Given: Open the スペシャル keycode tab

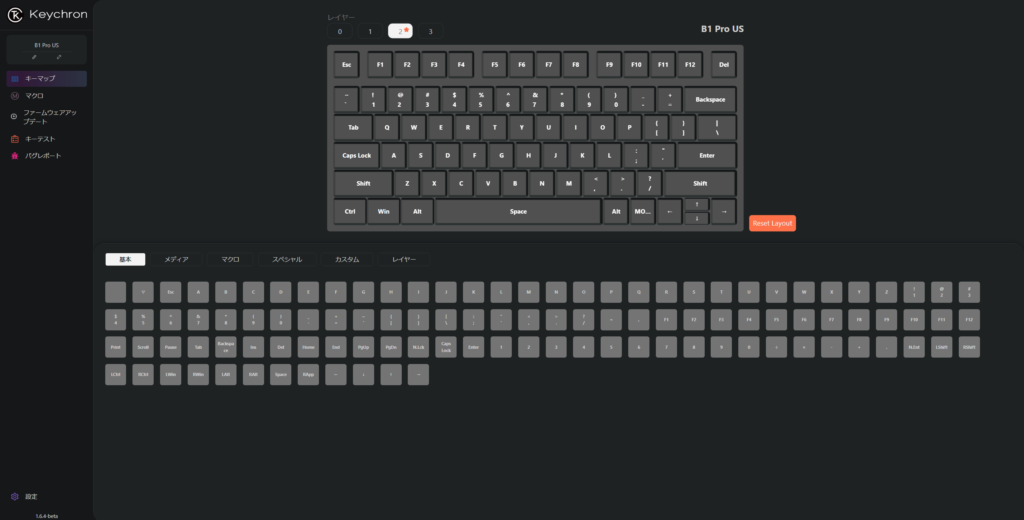Looking at the screenshot, I should (x=287, y=259).
